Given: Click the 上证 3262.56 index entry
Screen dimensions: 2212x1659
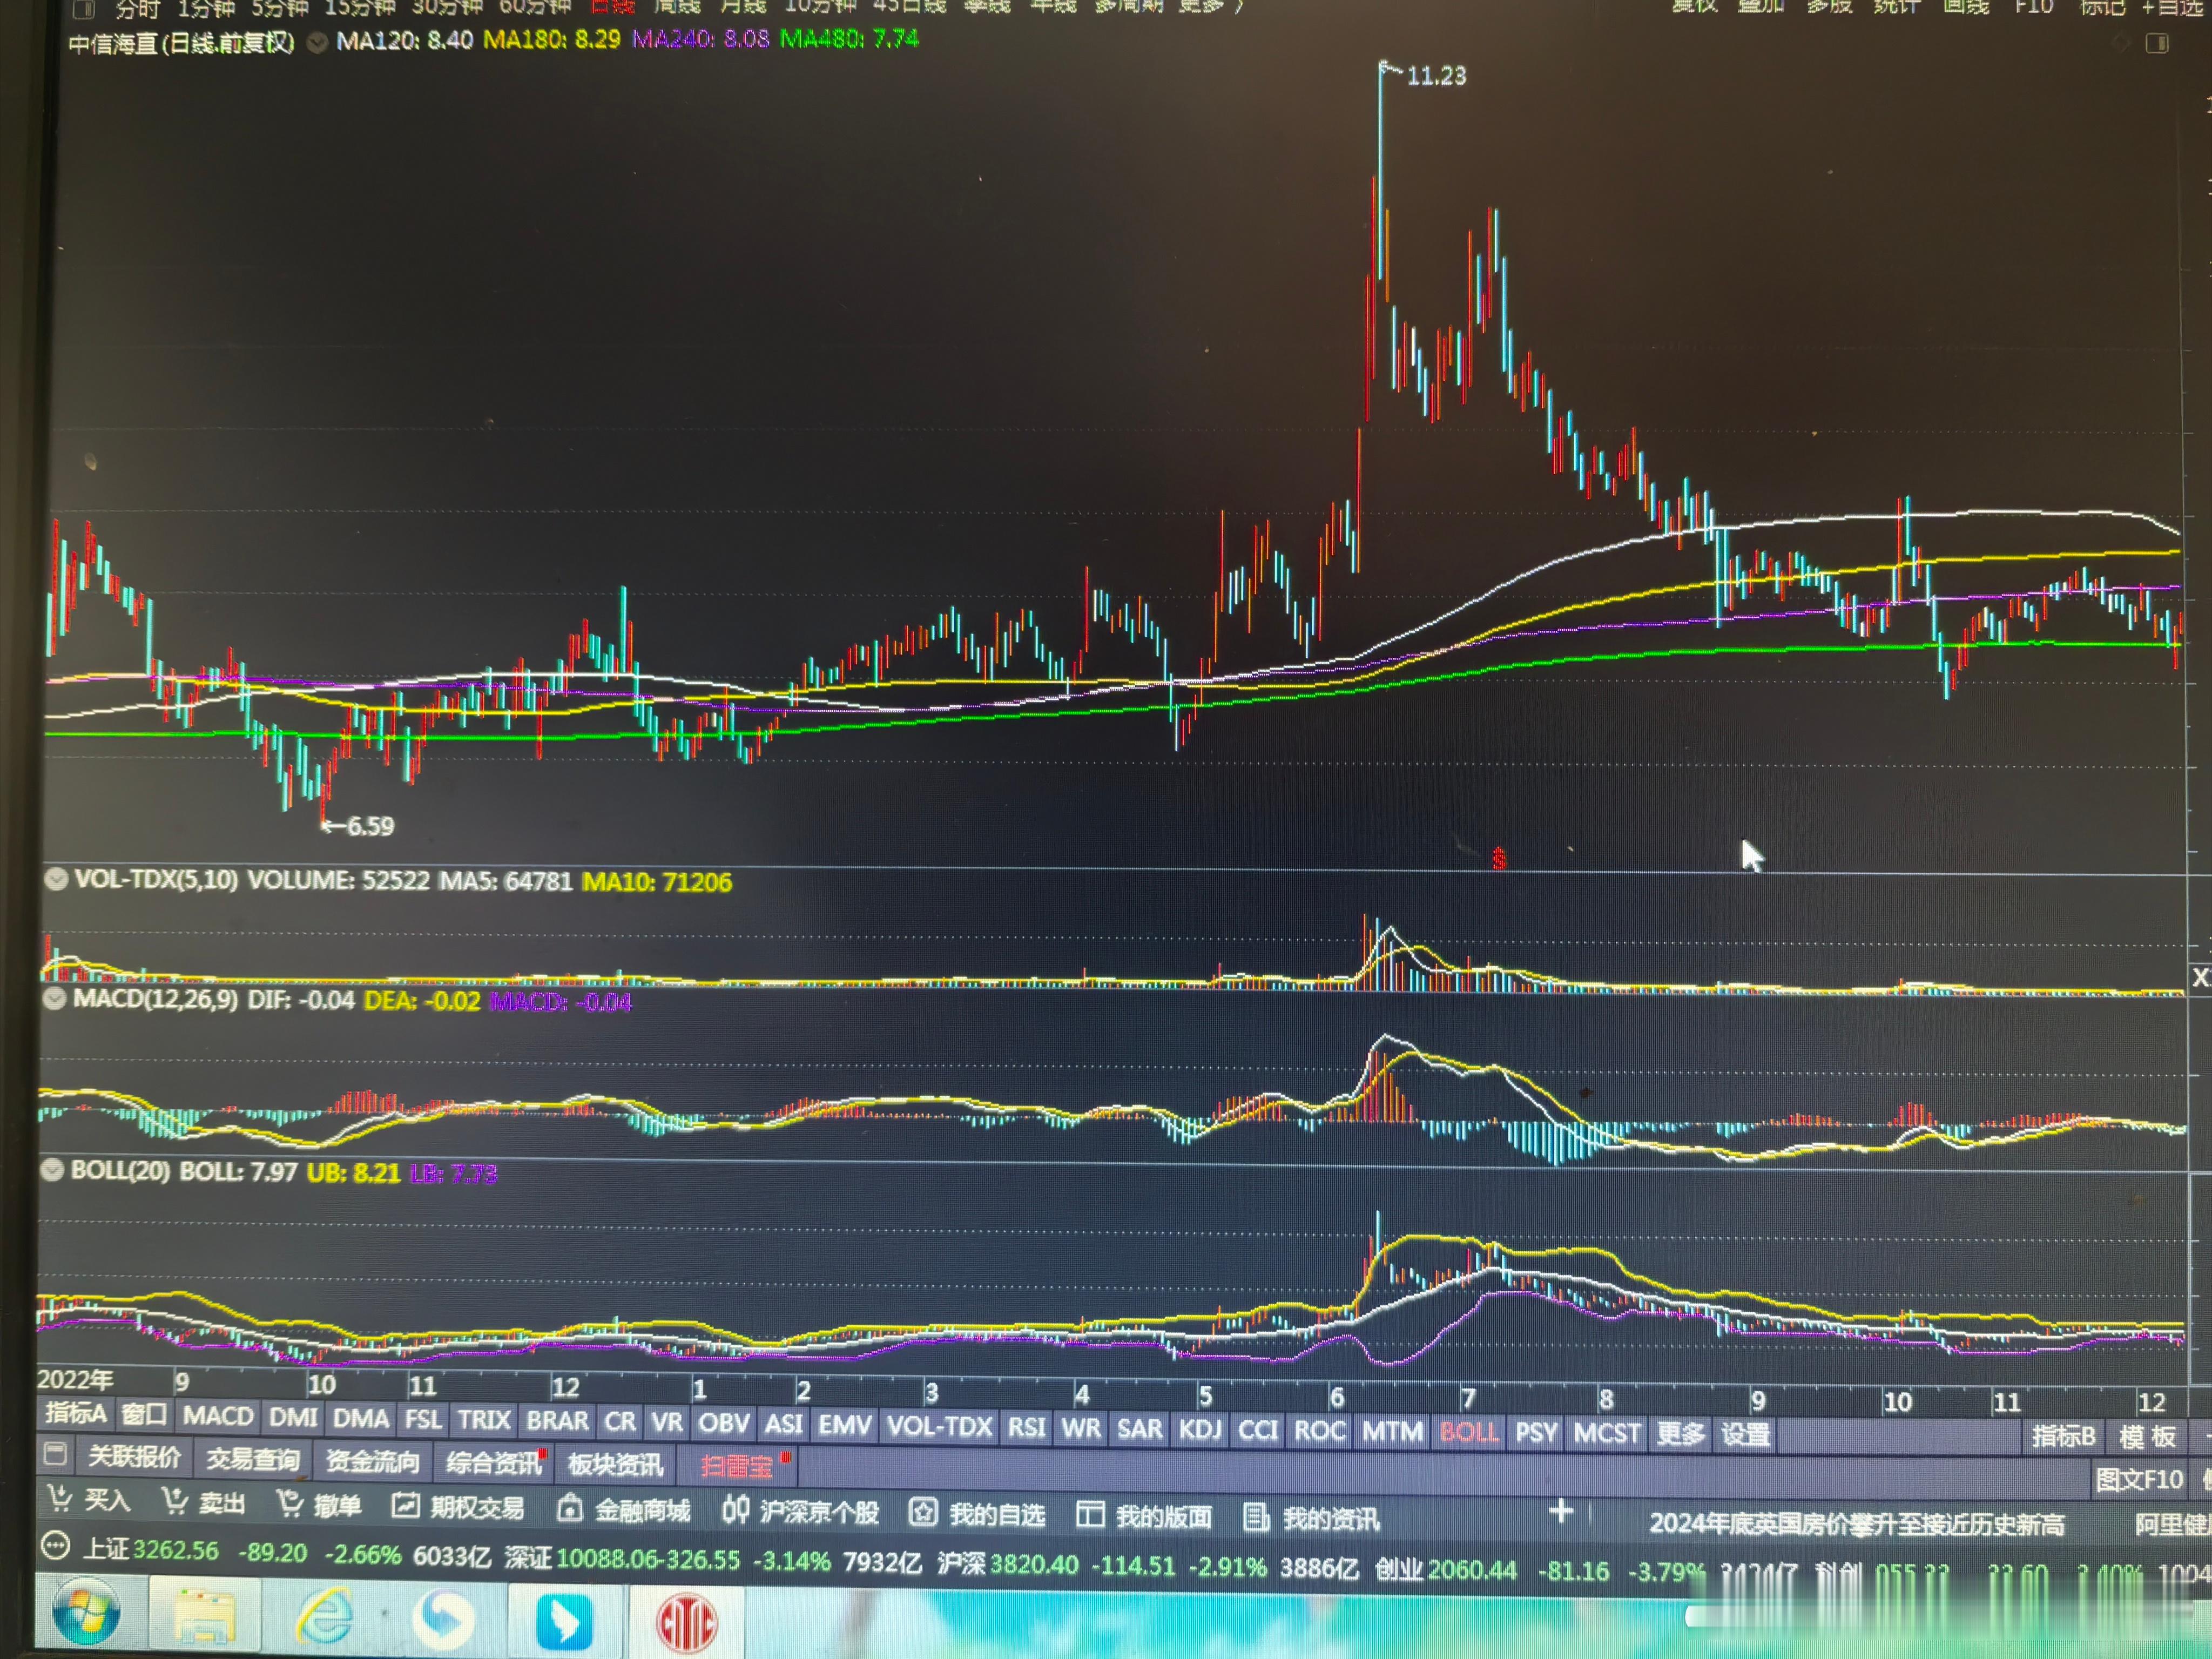Looking at the screenshot, I should [x=150, y=1549].
